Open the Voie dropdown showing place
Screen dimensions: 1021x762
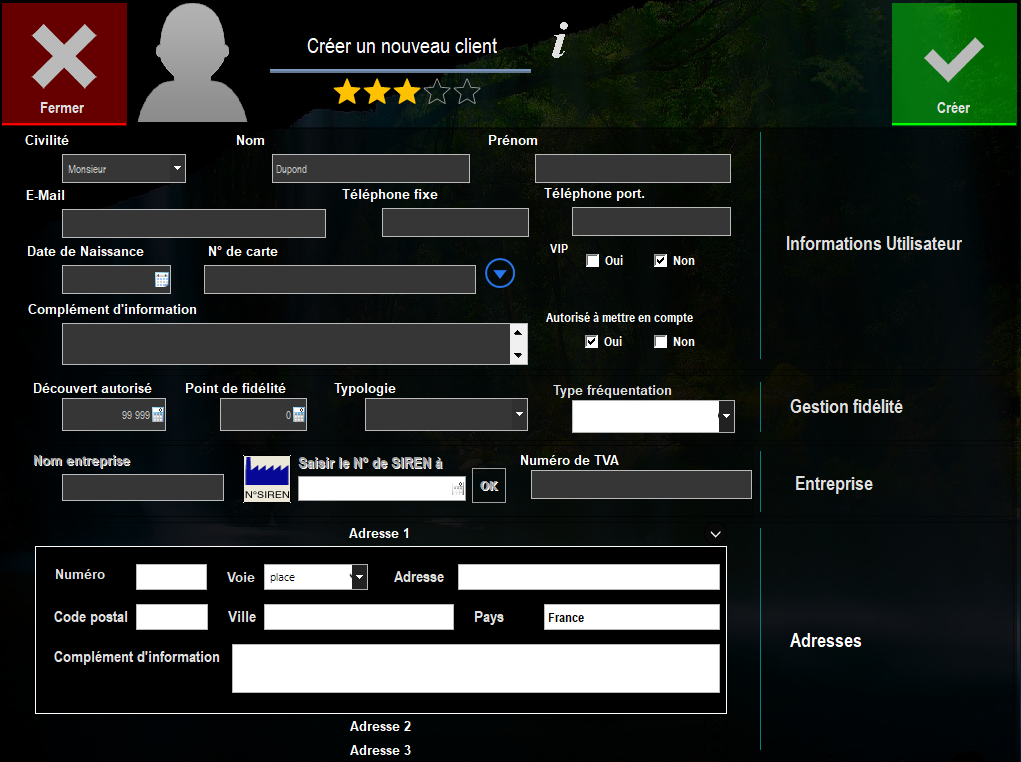point(316,577)
